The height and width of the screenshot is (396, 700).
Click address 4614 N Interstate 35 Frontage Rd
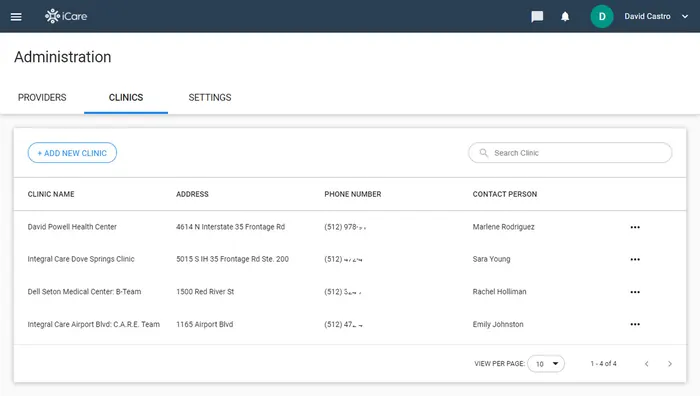(x=230, y=227)
